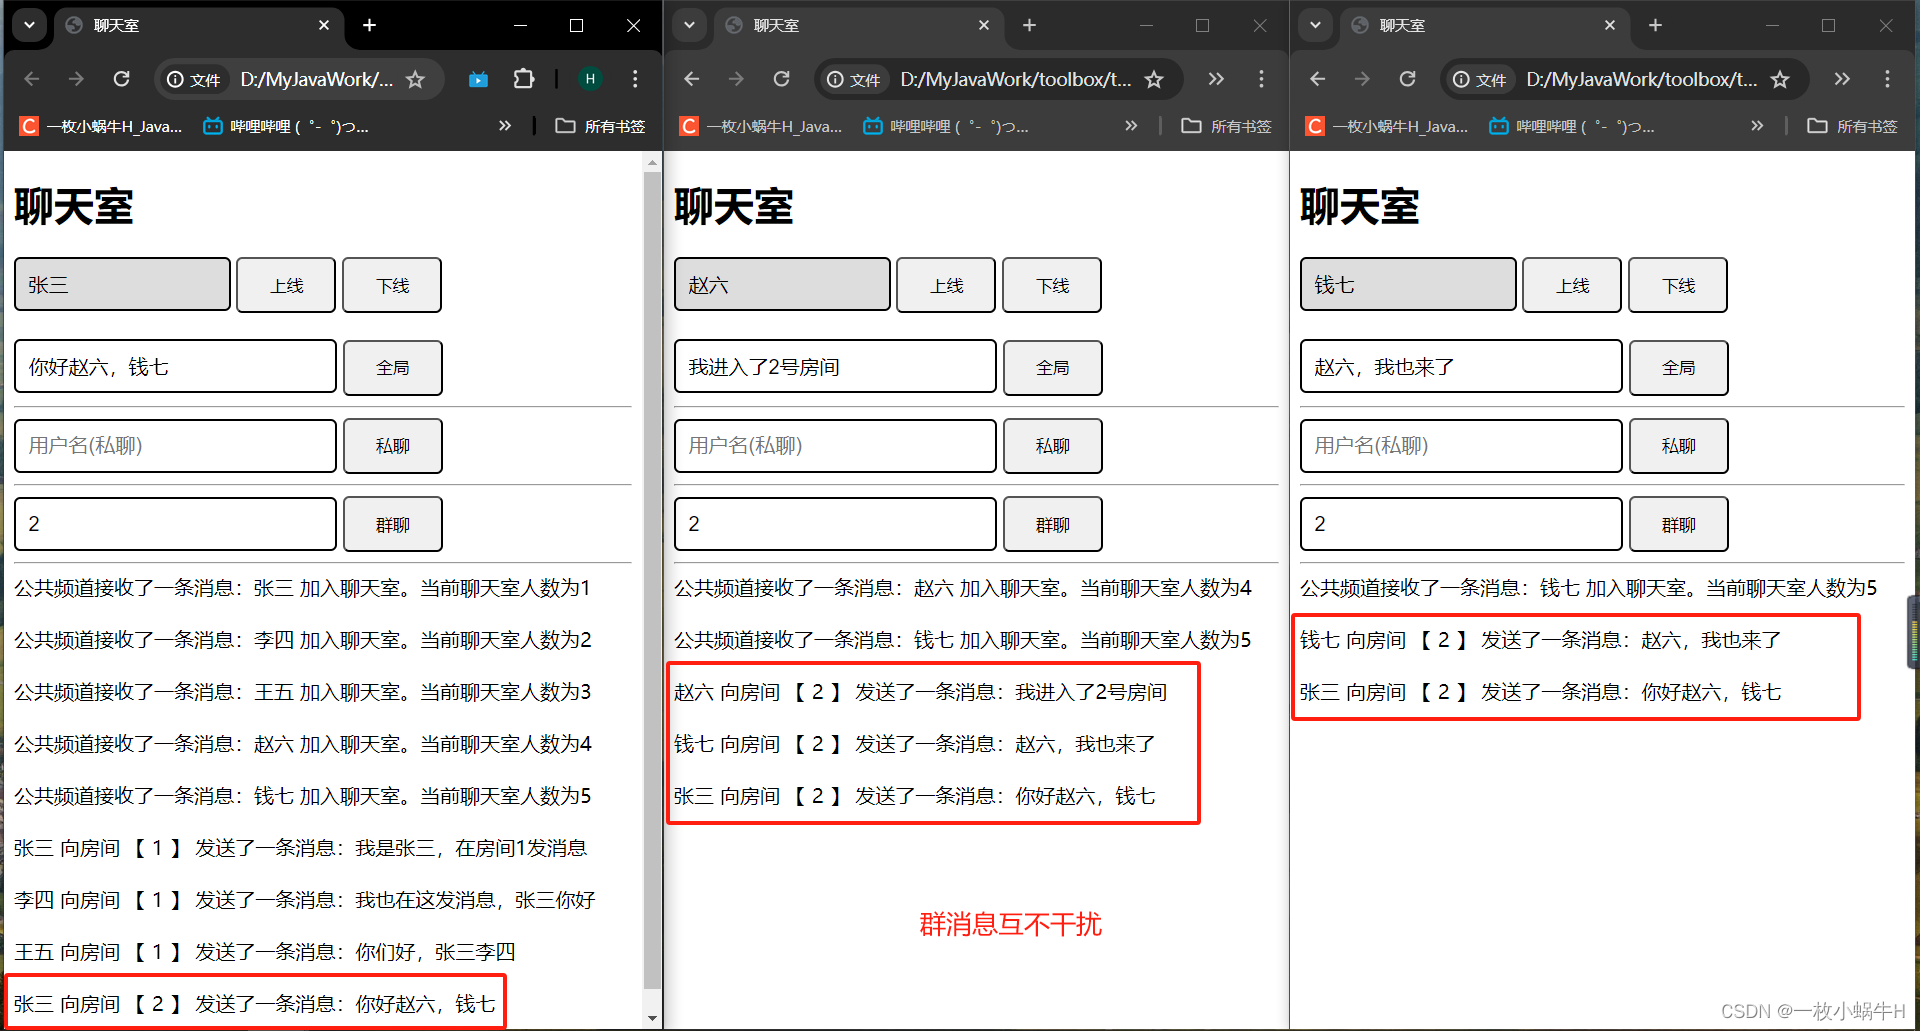Image resolution: width=1920 pixels, height=1031 pixels.
Task: Open new tab in left window
Action: [x=369, y=25]
